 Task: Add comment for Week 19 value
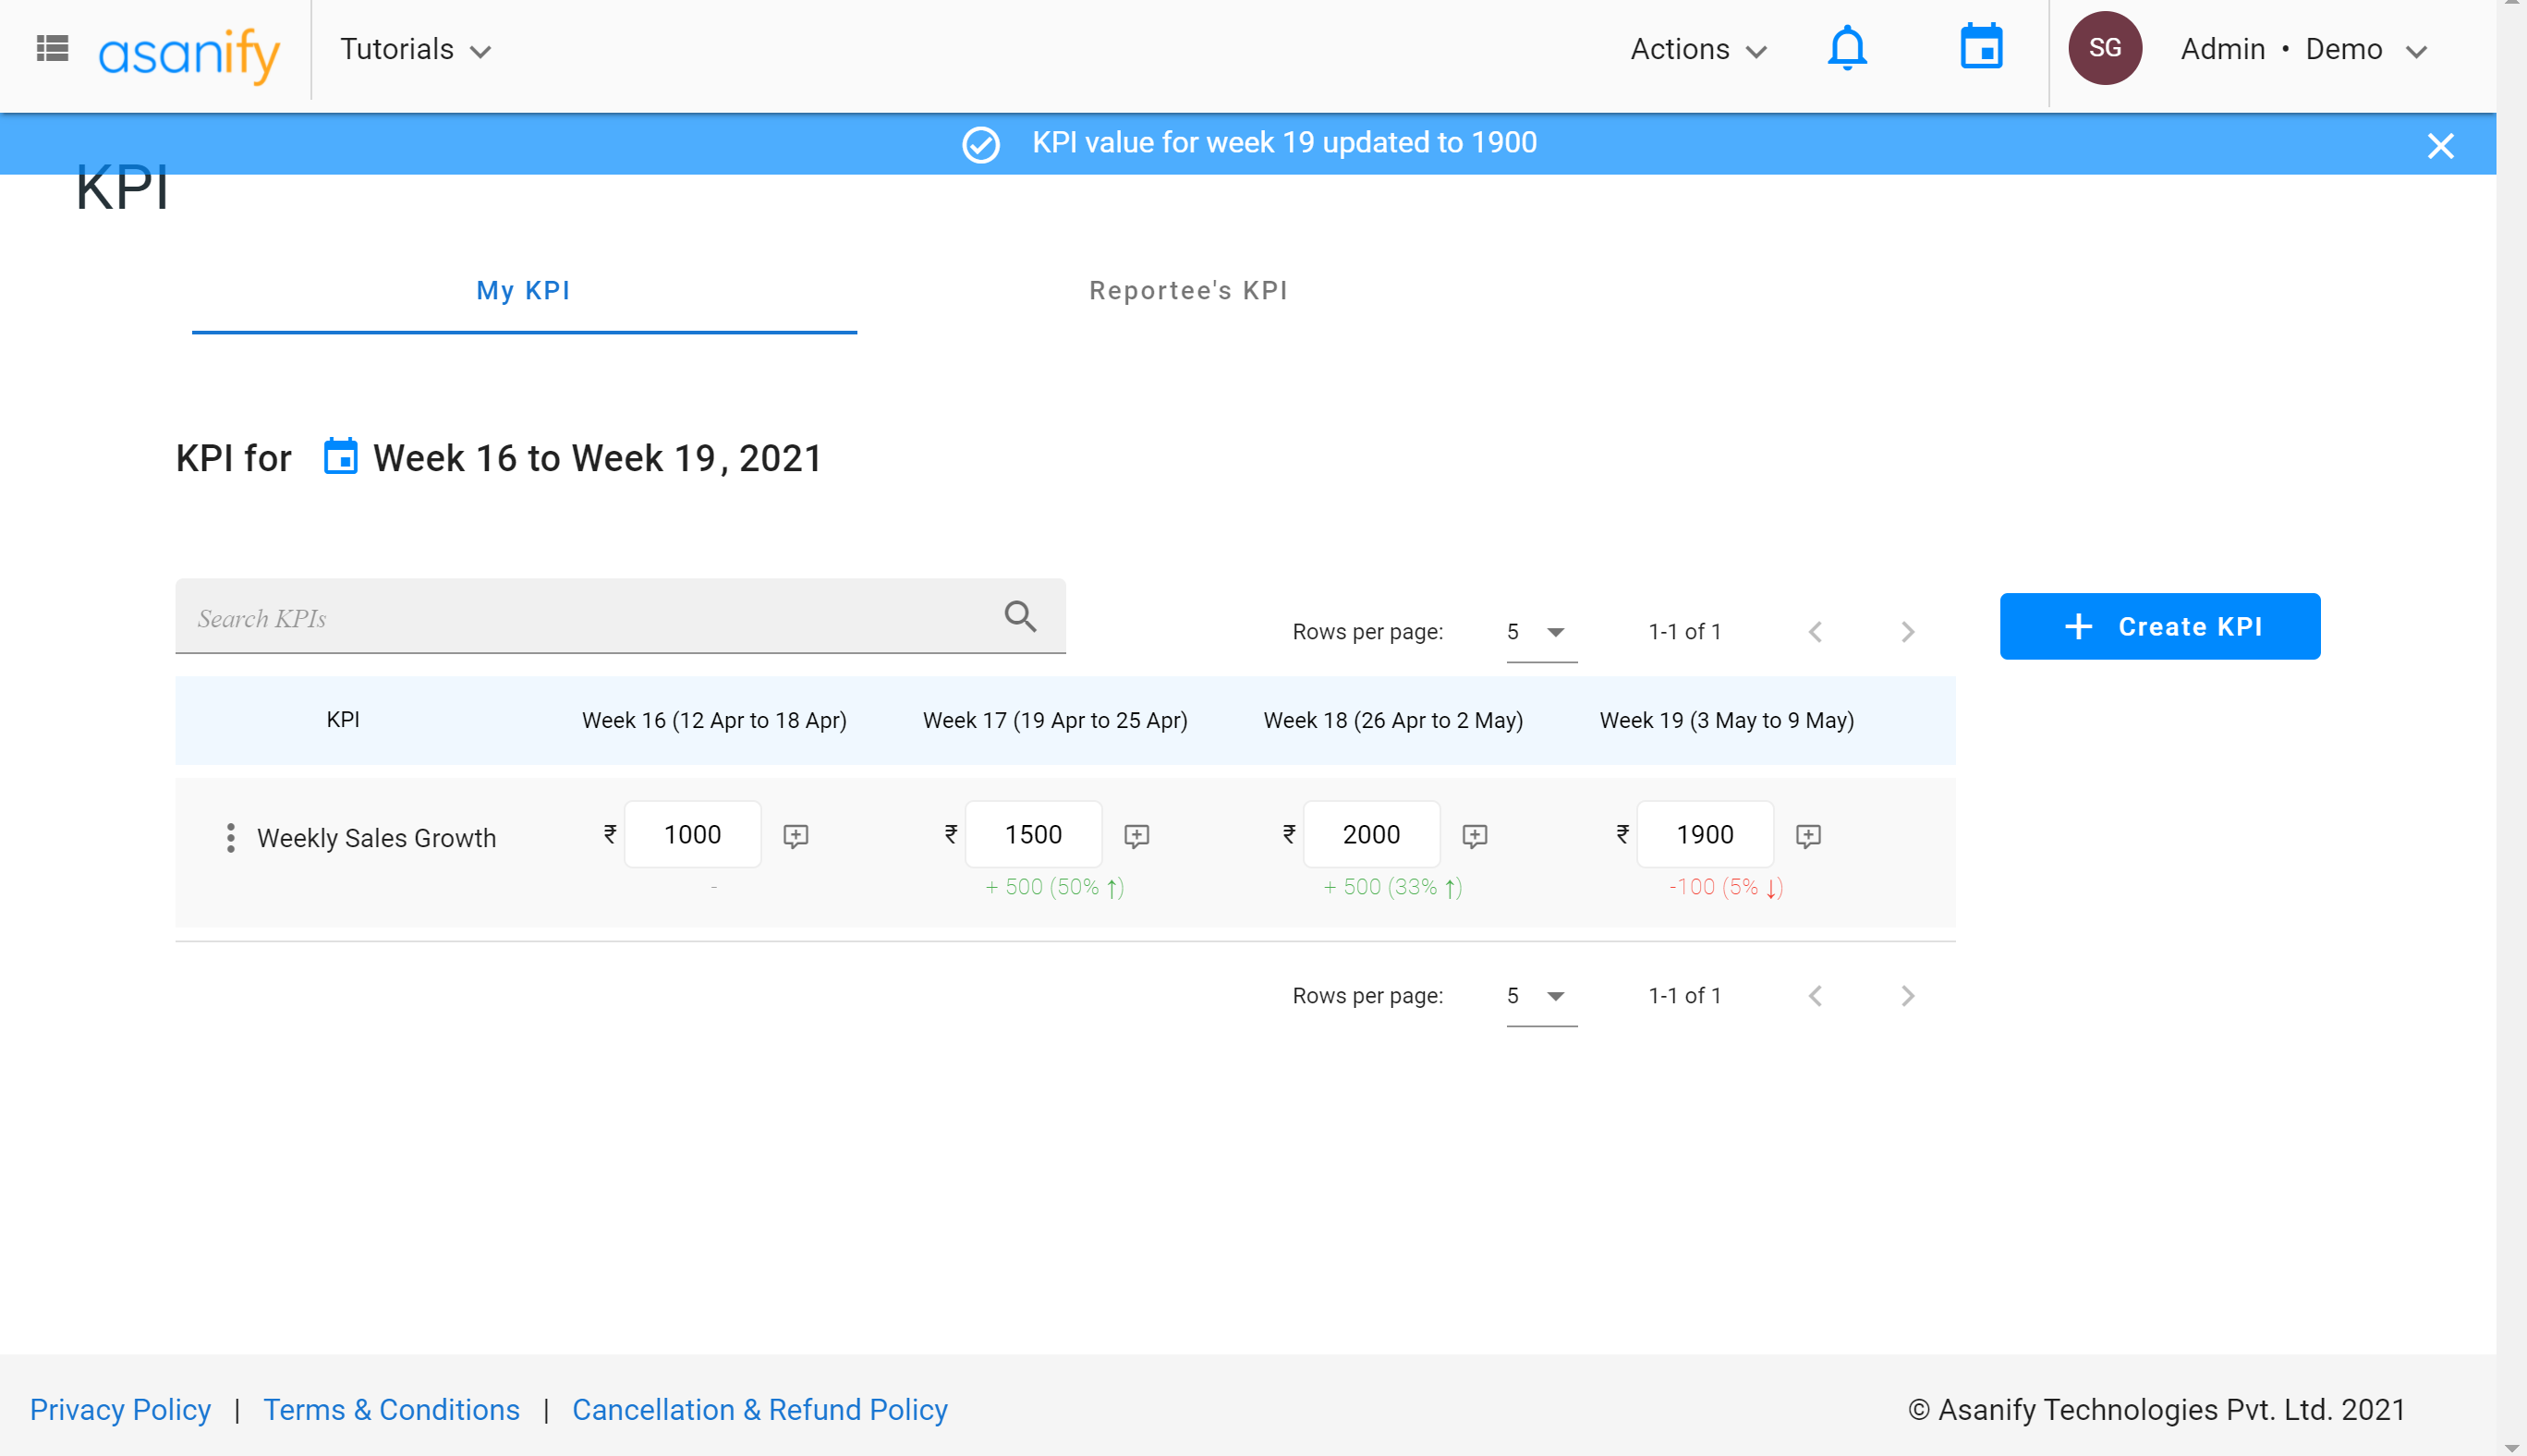[x=1807, y=835]
